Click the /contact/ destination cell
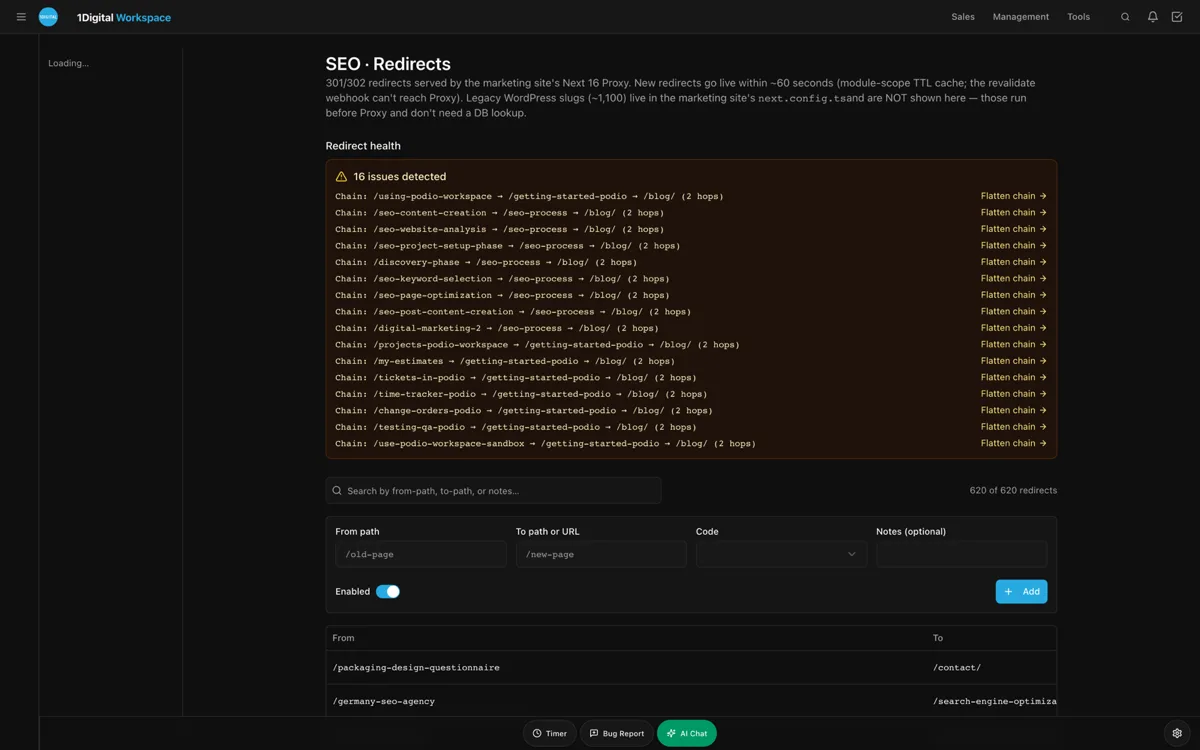This screenshot has width=1200, height=750. tap(957, 667)
